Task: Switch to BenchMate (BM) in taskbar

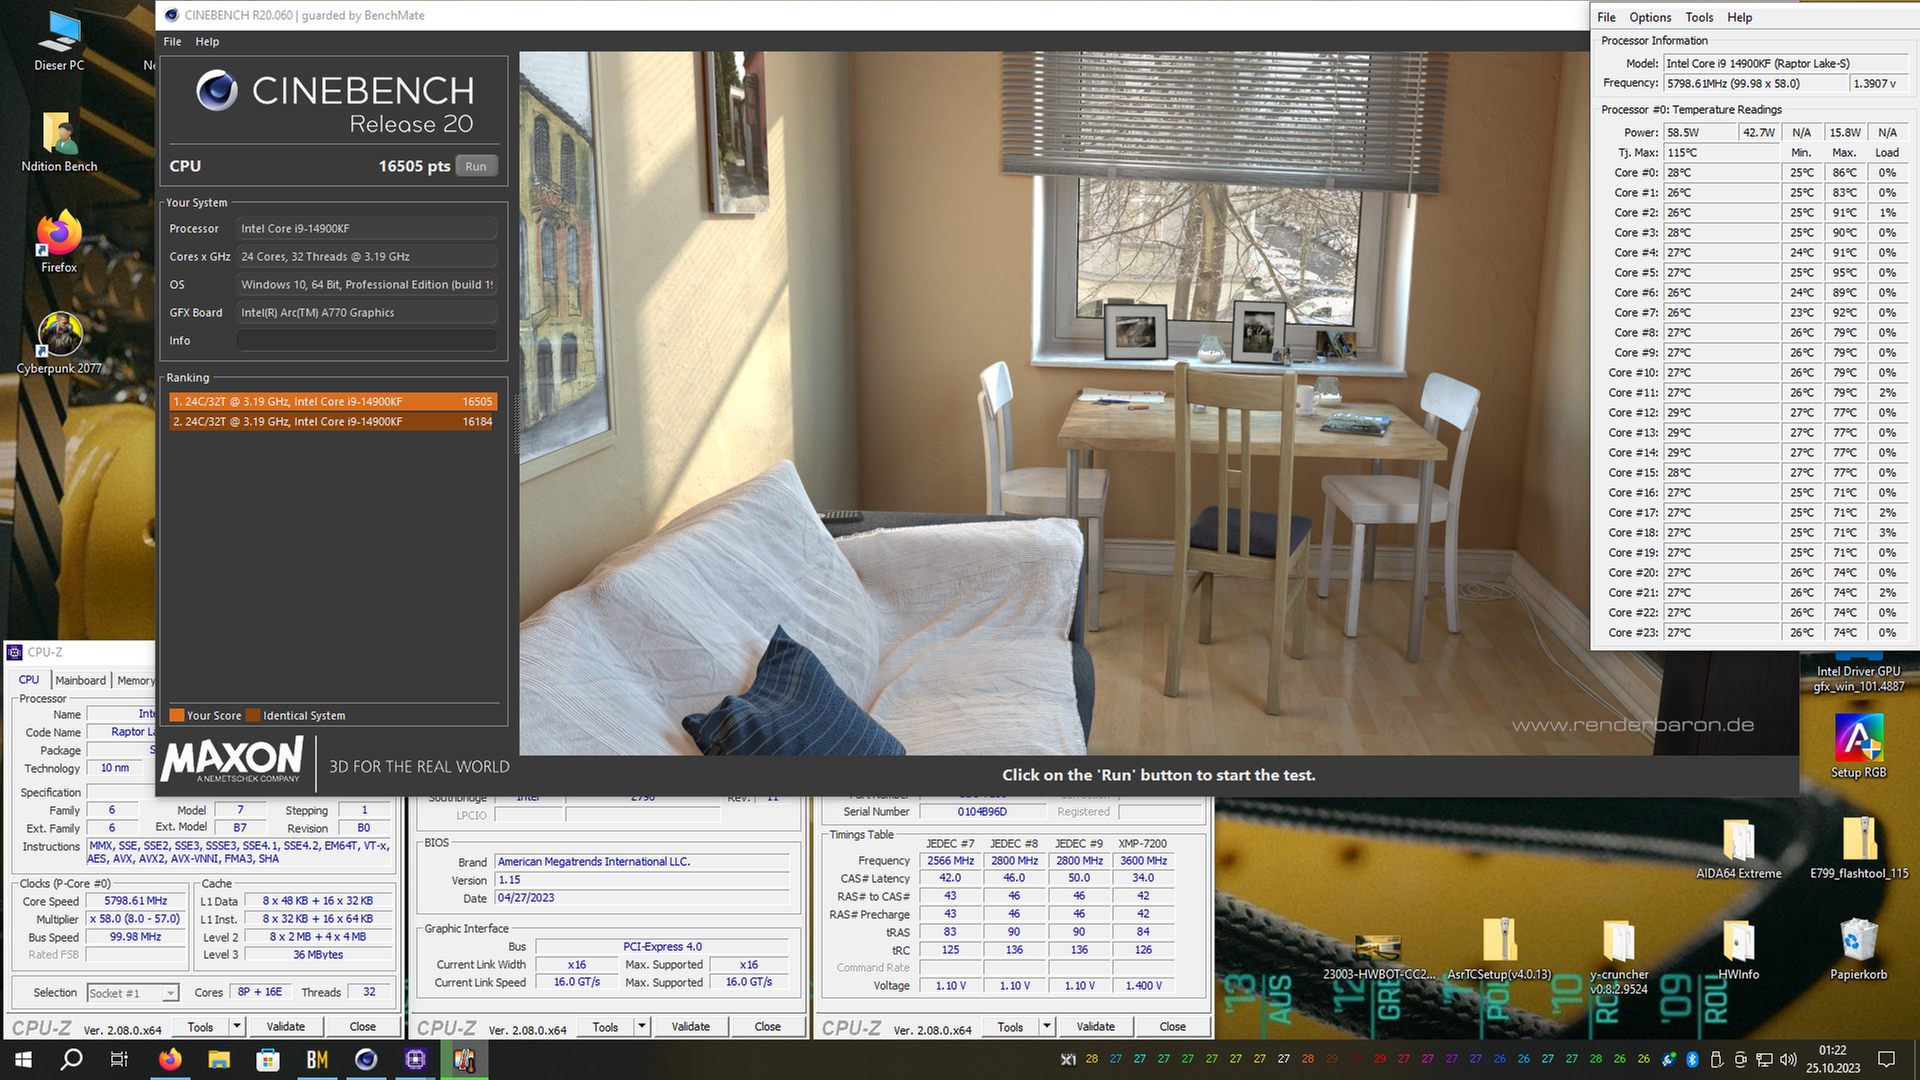Action: tap(317, 1059)
